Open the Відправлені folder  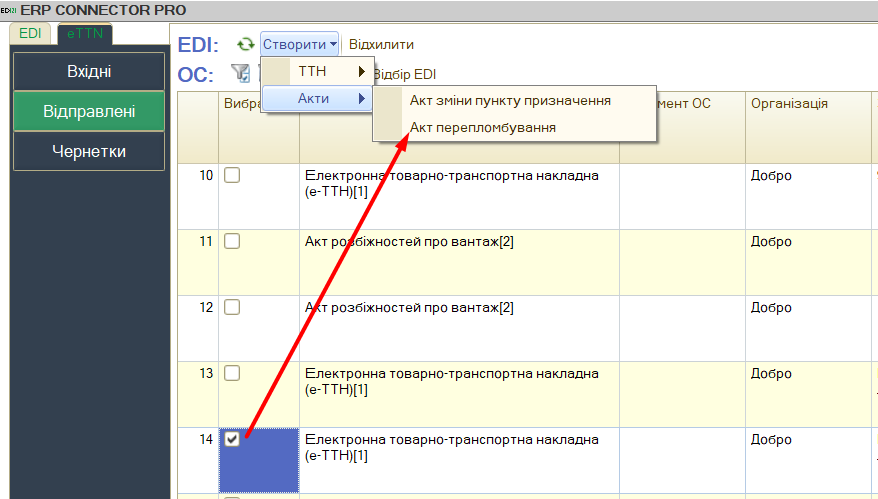coord(89,111)
